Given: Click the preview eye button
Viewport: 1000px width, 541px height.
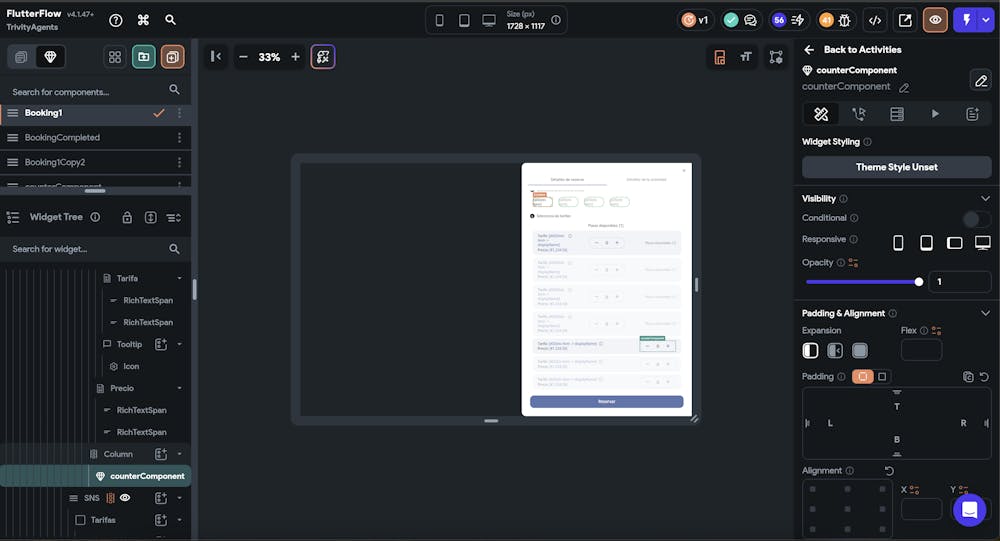Looking at the screenshot, I should pos(936,20).
